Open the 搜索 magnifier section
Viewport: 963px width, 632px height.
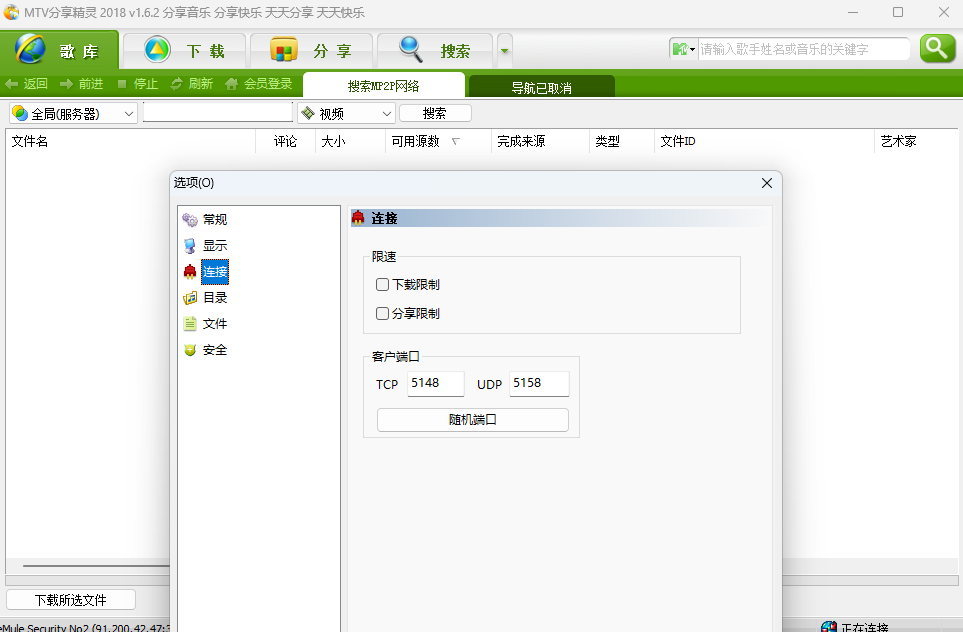pos(435,50)
